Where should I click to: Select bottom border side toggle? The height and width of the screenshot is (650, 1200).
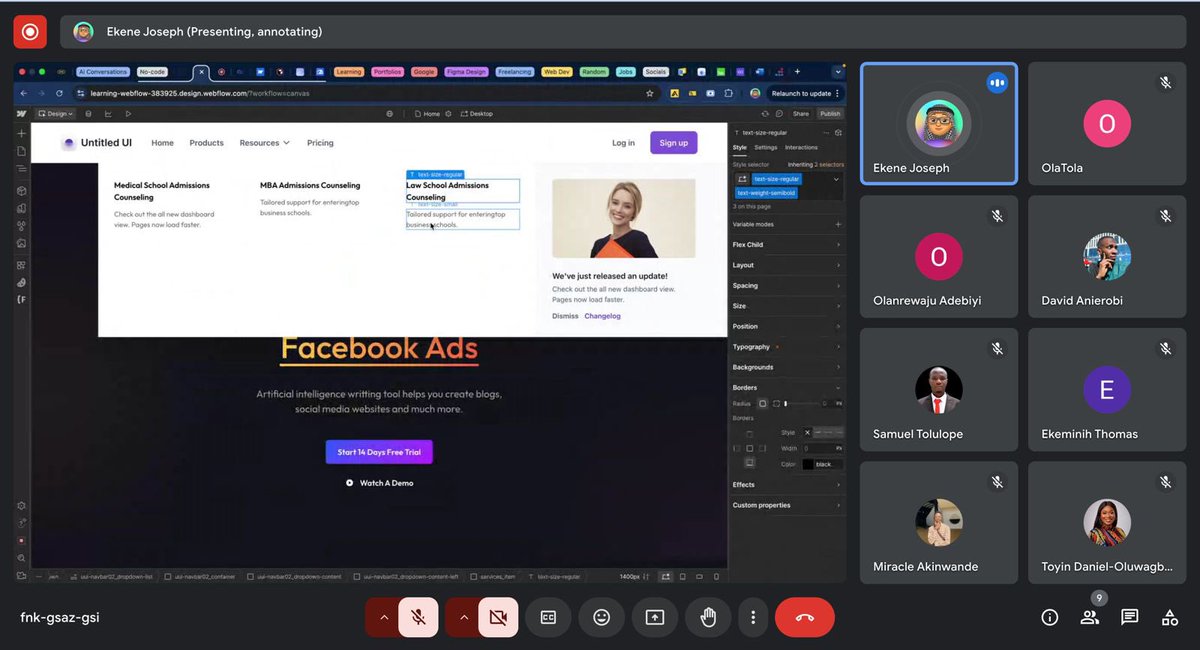749,462
